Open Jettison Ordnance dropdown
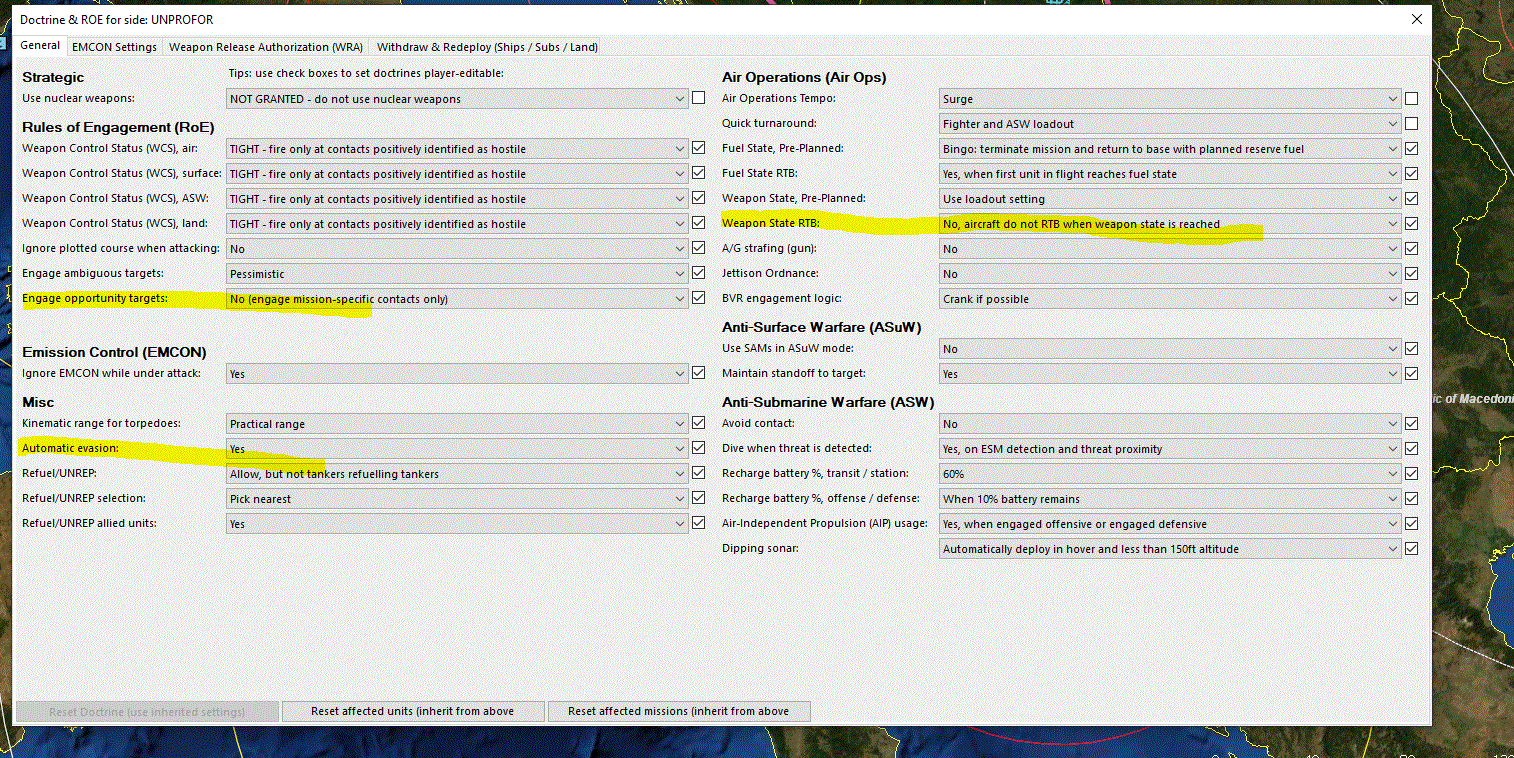Screen dimensions: 1514x758 1170,274
